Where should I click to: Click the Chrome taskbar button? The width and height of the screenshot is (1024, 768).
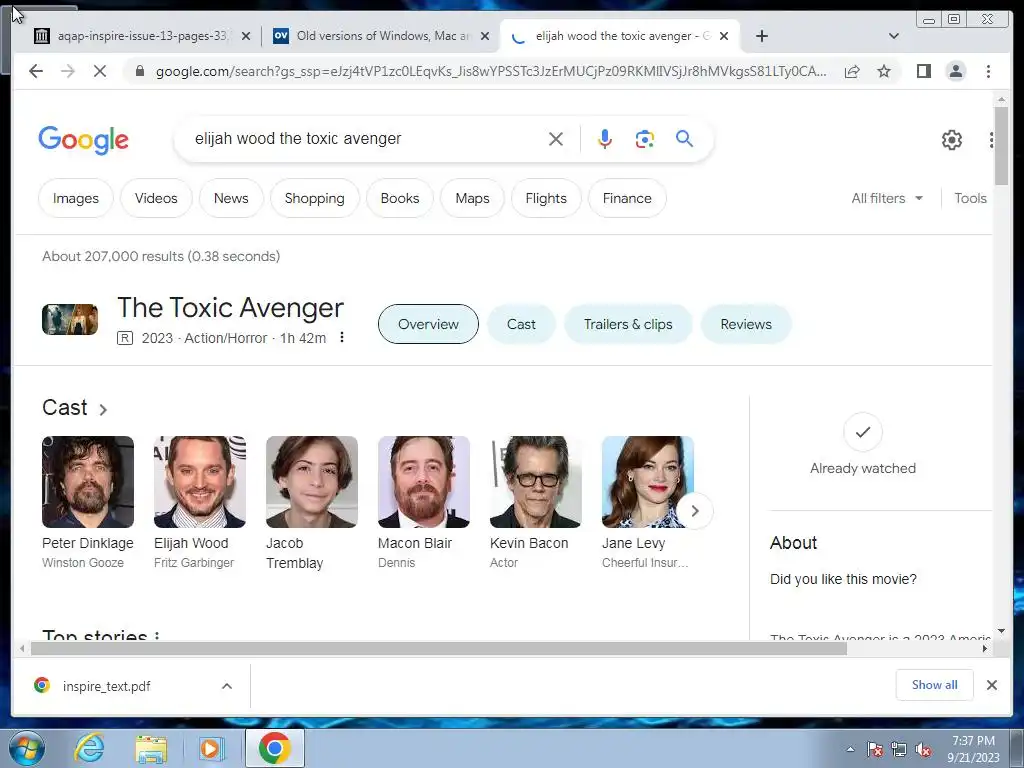click(275, 748)
